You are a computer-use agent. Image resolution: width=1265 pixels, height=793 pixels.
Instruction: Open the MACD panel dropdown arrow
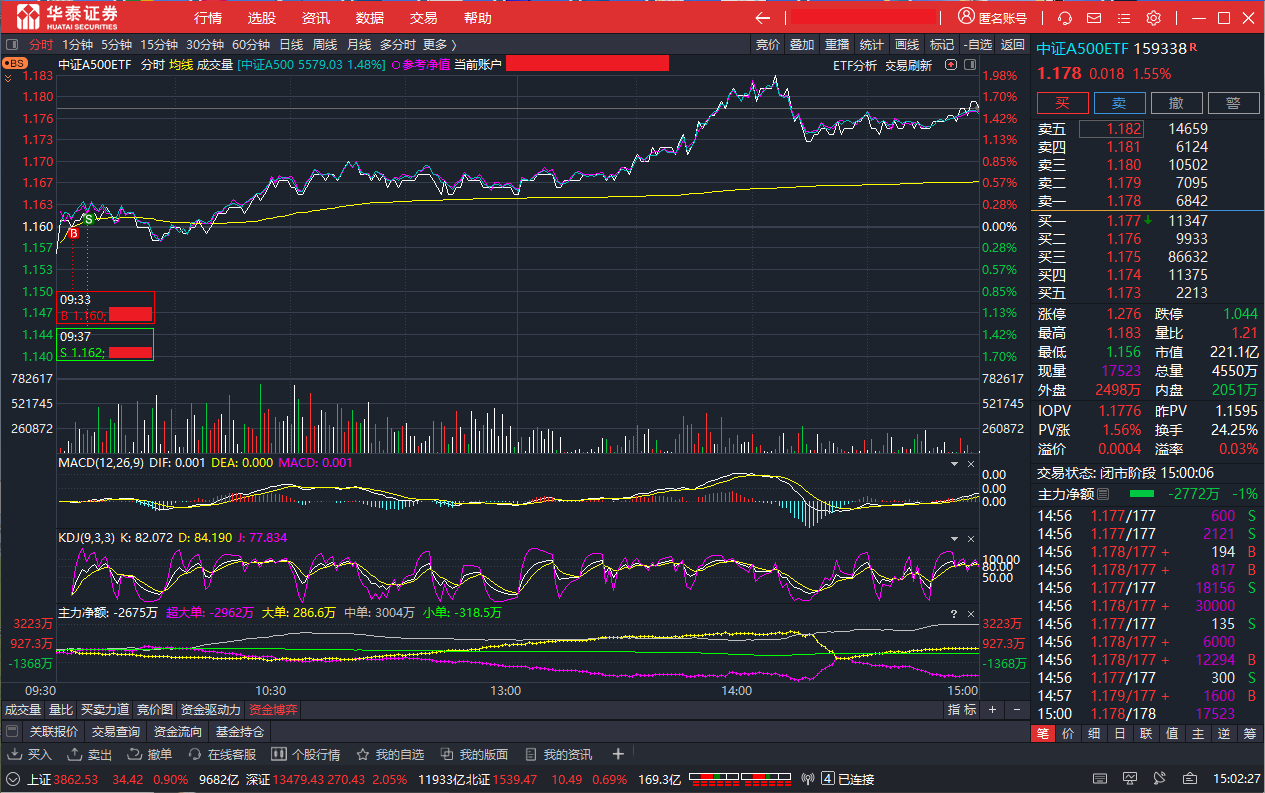click(952, 464)
